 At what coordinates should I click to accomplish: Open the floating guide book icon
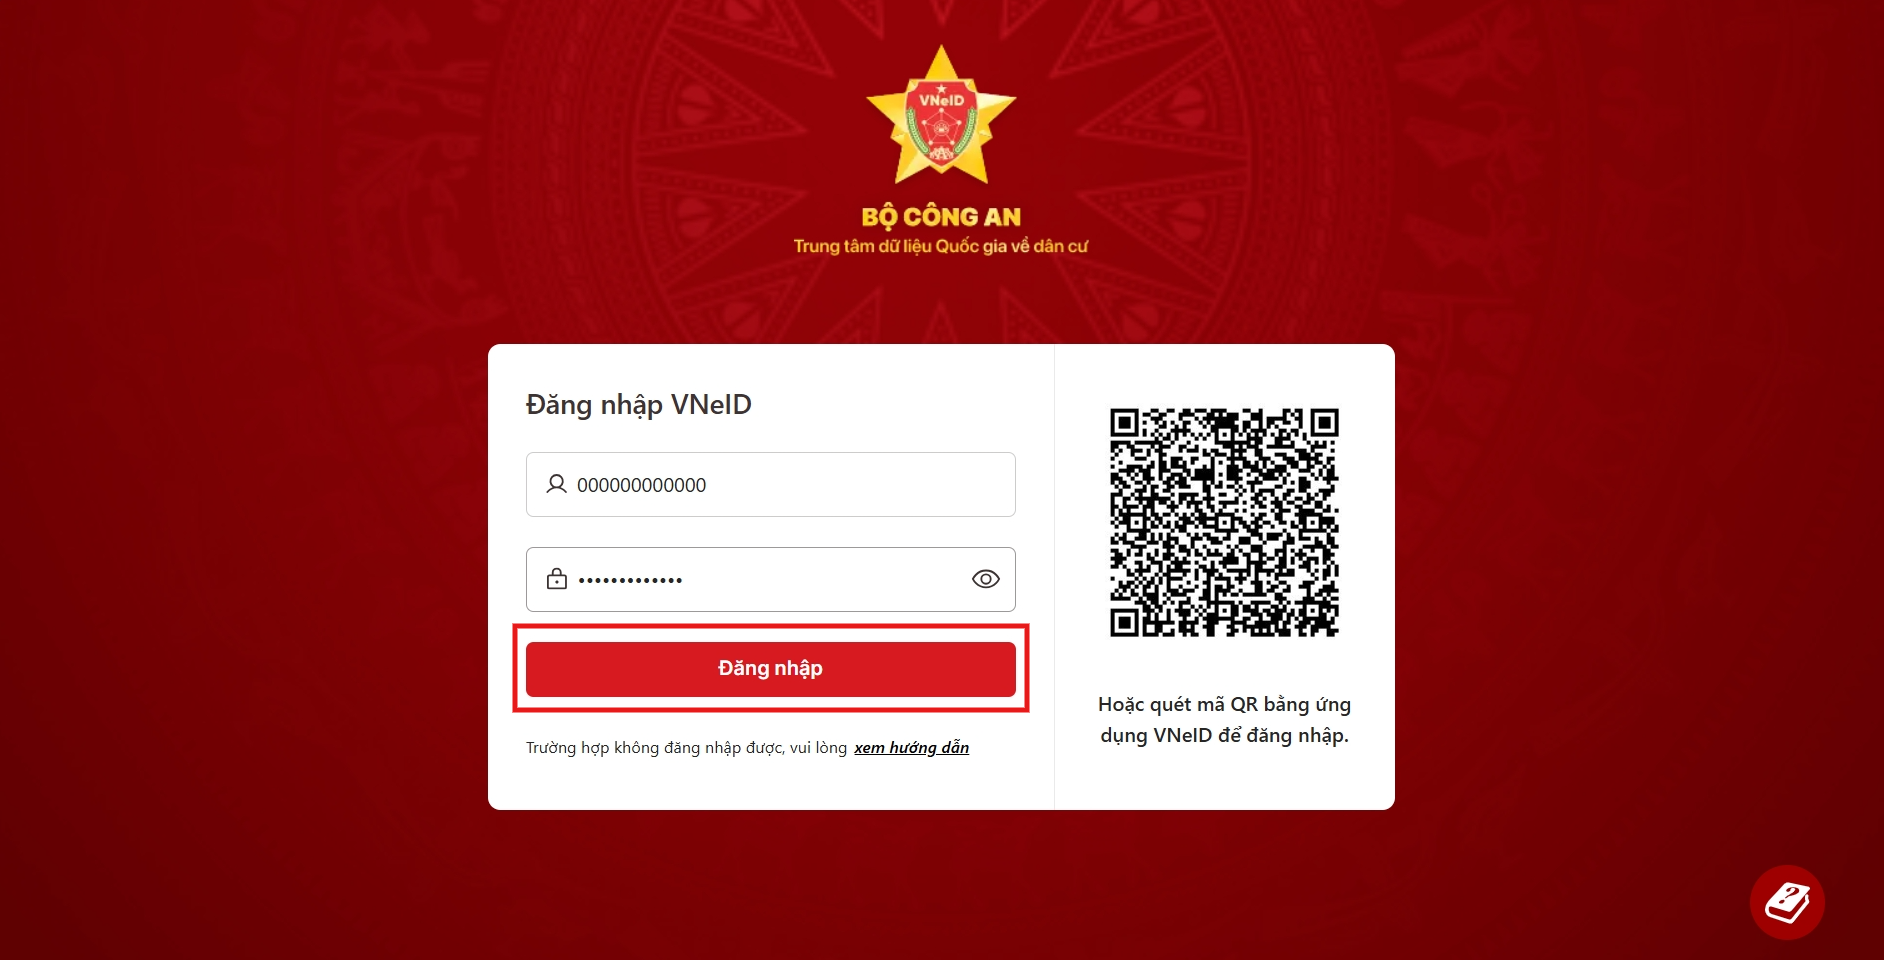(1787, 902)
